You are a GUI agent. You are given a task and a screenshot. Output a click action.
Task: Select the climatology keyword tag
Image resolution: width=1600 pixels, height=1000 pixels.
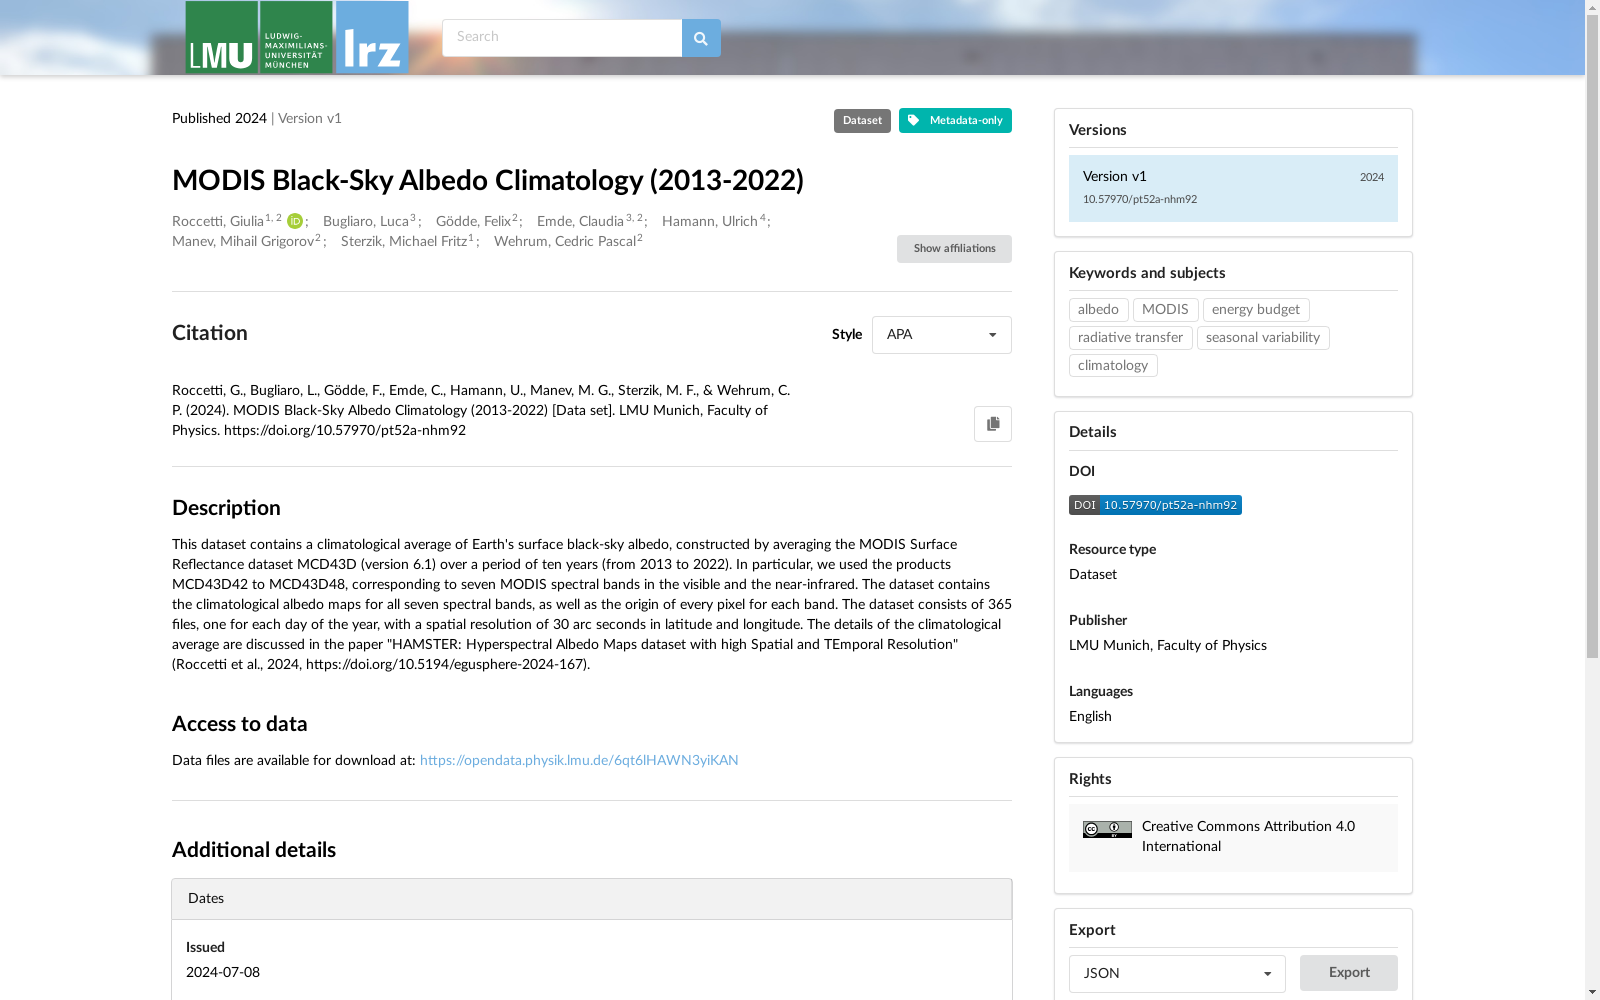point(1113,366)
